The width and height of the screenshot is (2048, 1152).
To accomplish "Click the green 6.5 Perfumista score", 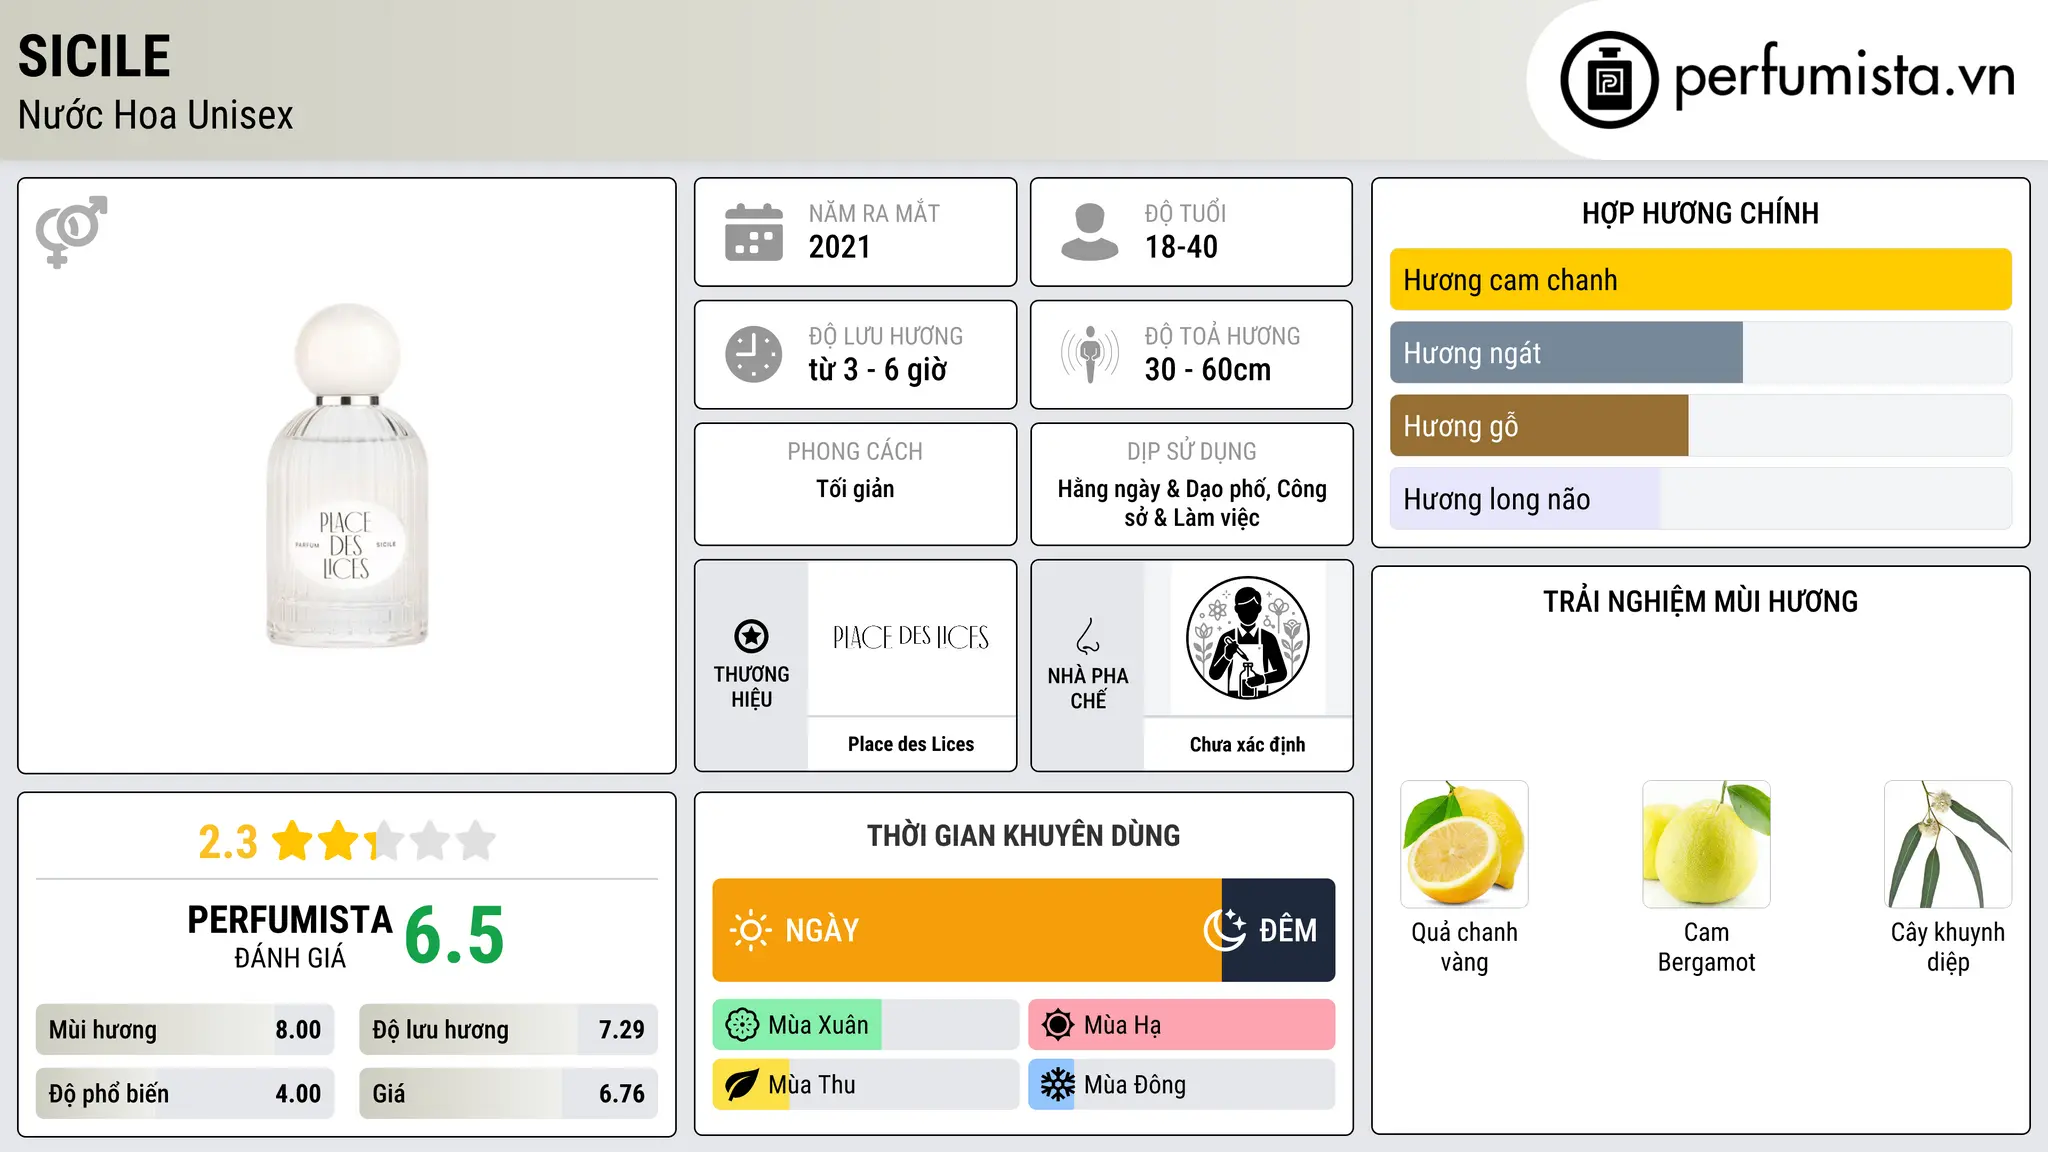I will pos(454,935).
